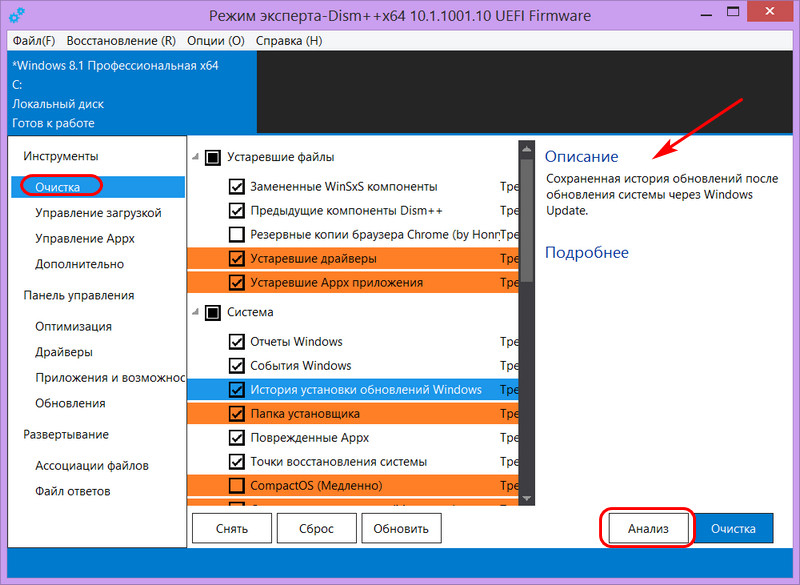Close the Dism++ window
Image resolution: width=800 pixels, height=585 pixels.
pos(769,12)
